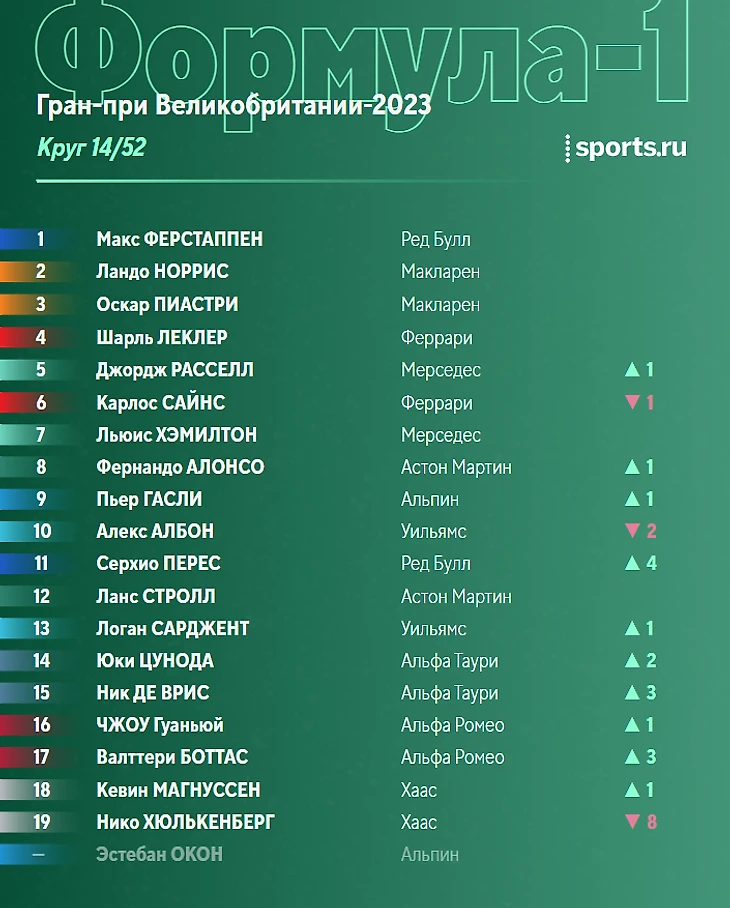
Task: Click the red position 4 Ferrari badge
Action: (40, 337)
